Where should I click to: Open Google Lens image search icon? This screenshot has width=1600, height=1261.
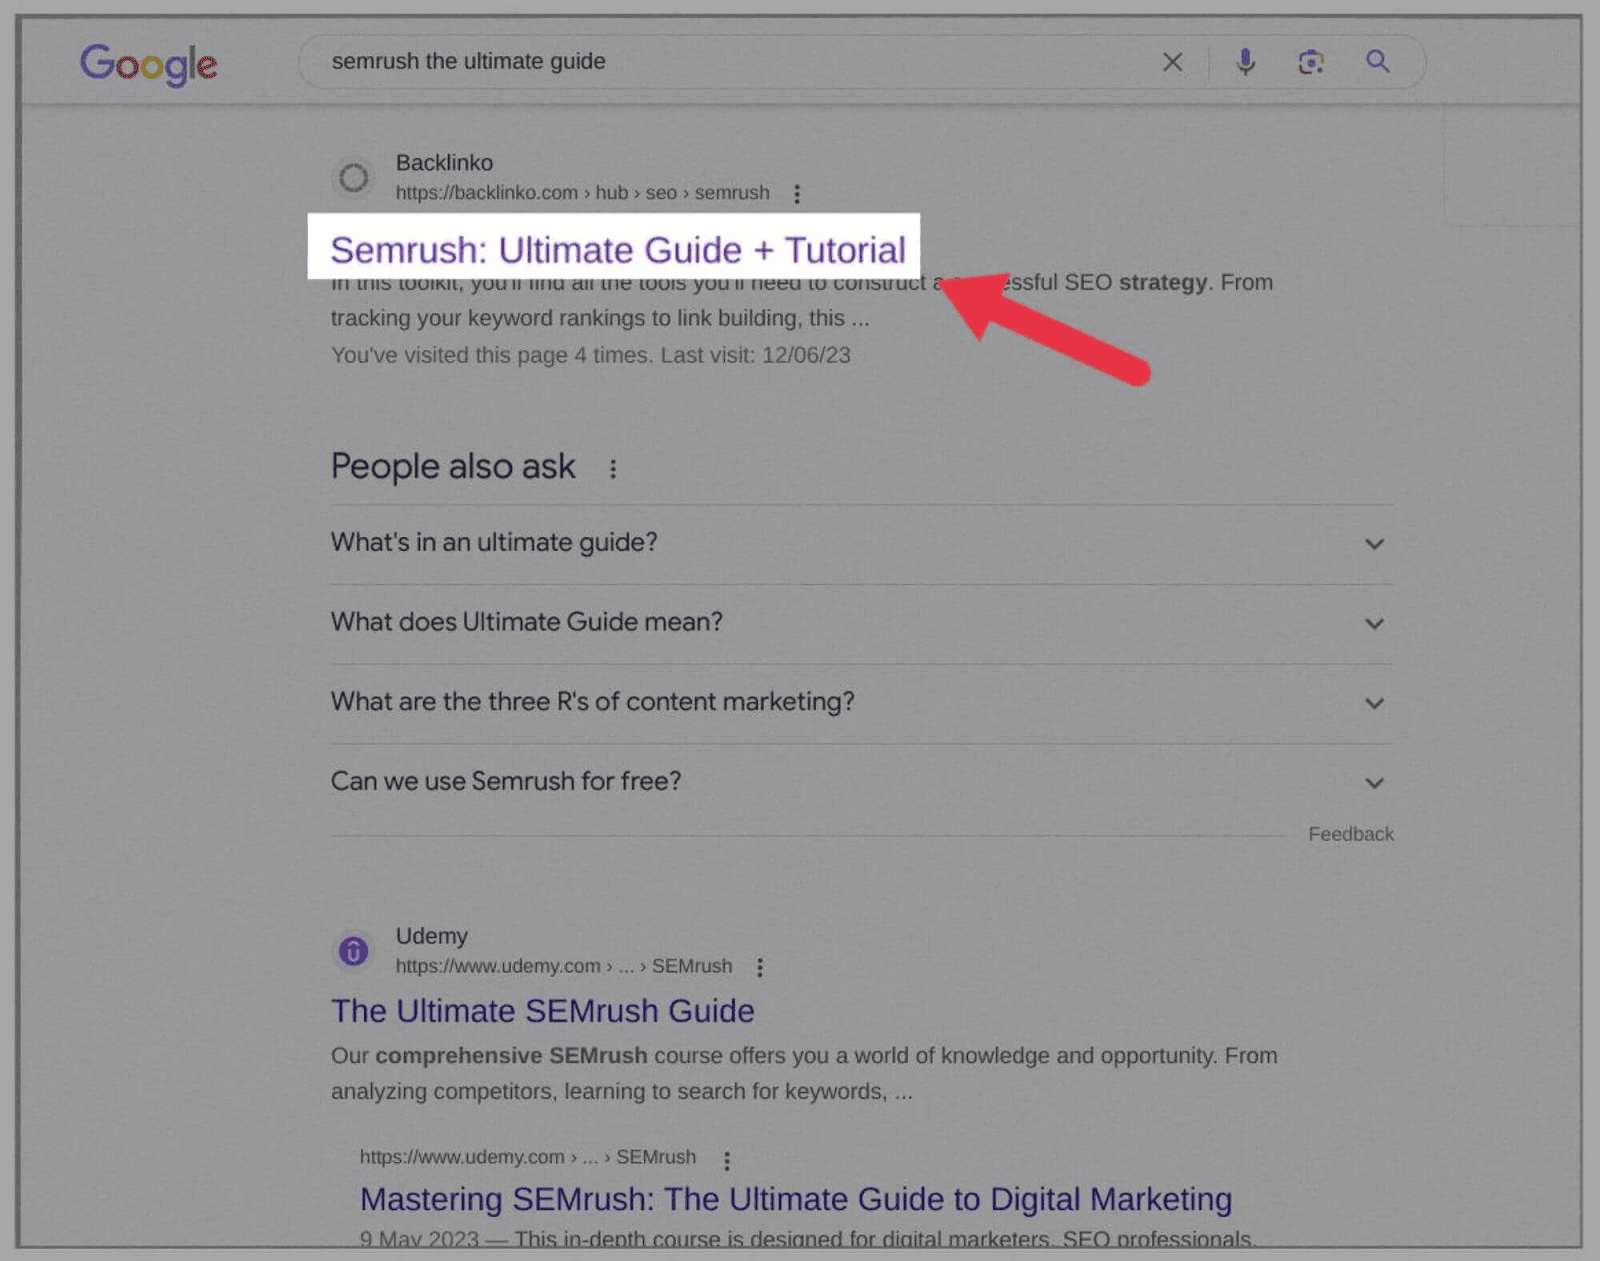click(1311, 62)
